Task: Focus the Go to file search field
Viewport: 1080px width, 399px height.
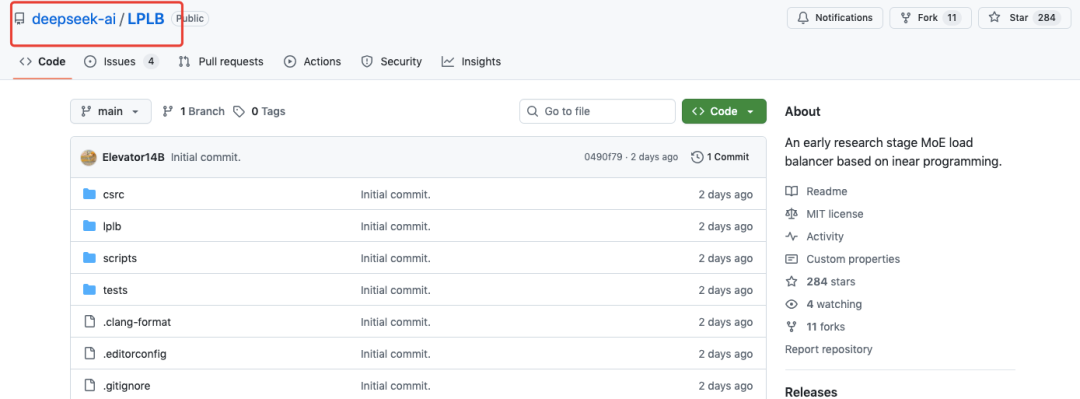Action: coord(597,111)
